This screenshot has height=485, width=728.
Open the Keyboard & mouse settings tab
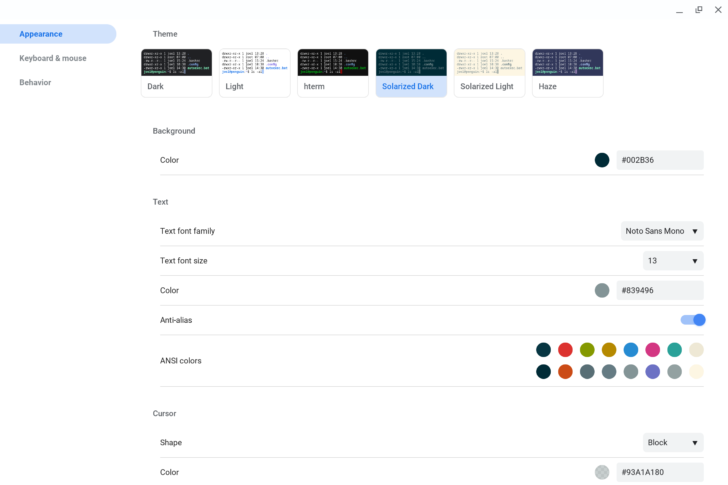pyautogui.click(x=53, y=58)
